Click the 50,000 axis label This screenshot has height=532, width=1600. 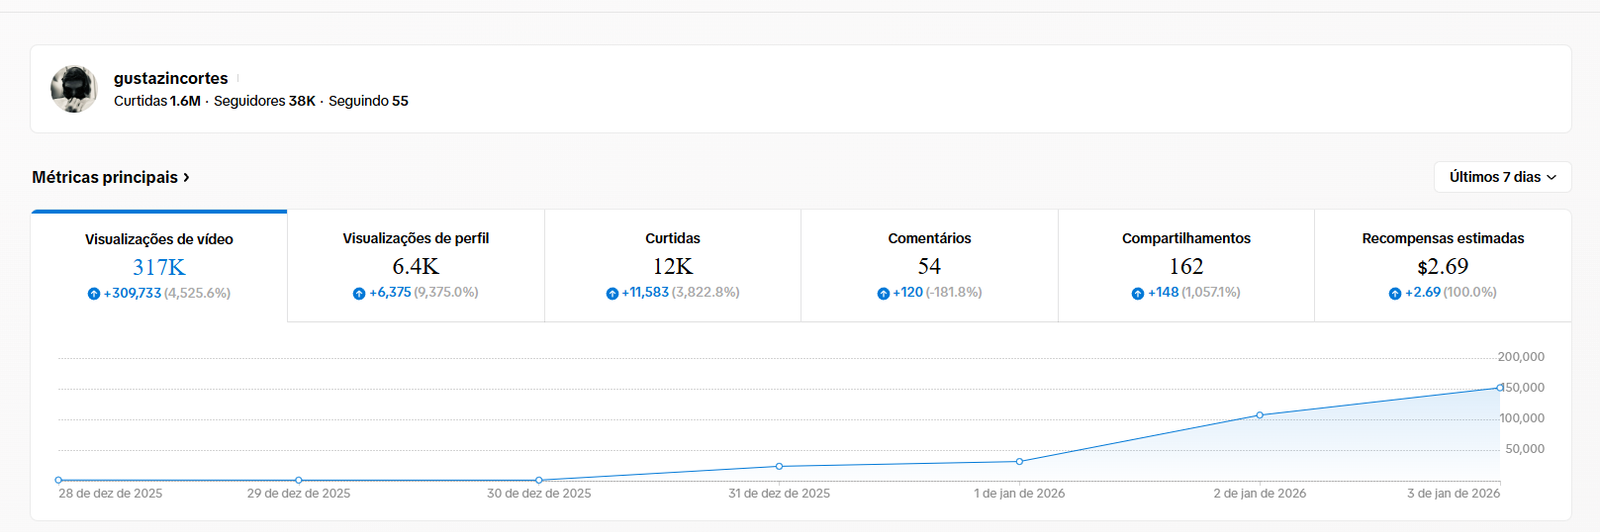tap(1525, 449)
